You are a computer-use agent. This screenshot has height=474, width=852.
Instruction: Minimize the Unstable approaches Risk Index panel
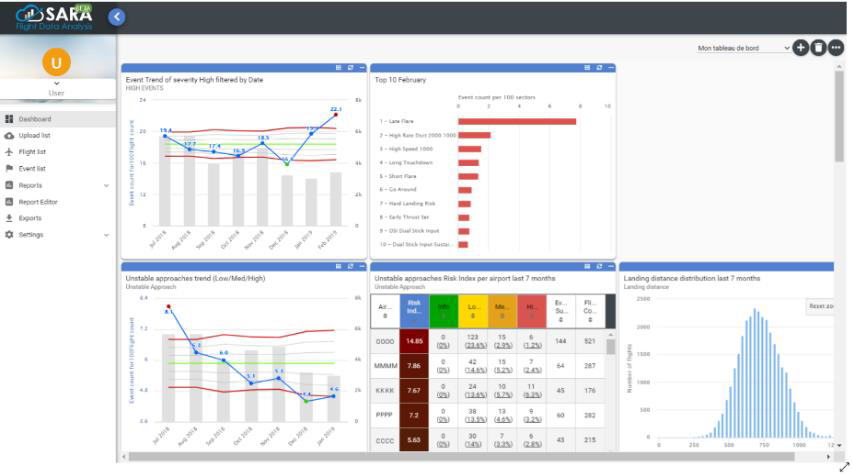click(x=609, y=266)
